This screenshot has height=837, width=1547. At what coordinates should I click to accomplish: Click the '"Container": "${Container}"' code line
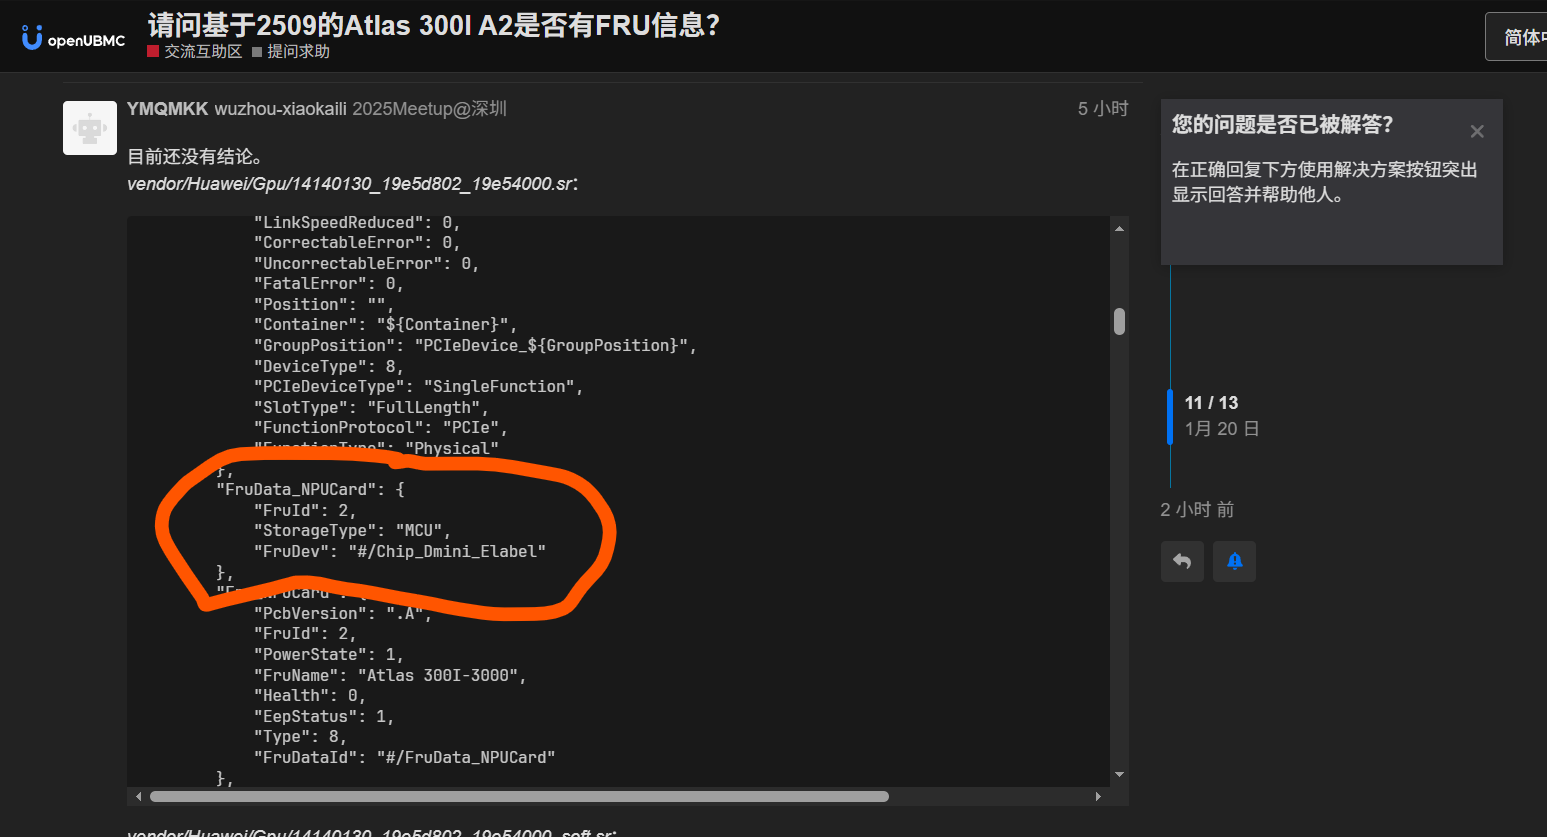point(386,325)
